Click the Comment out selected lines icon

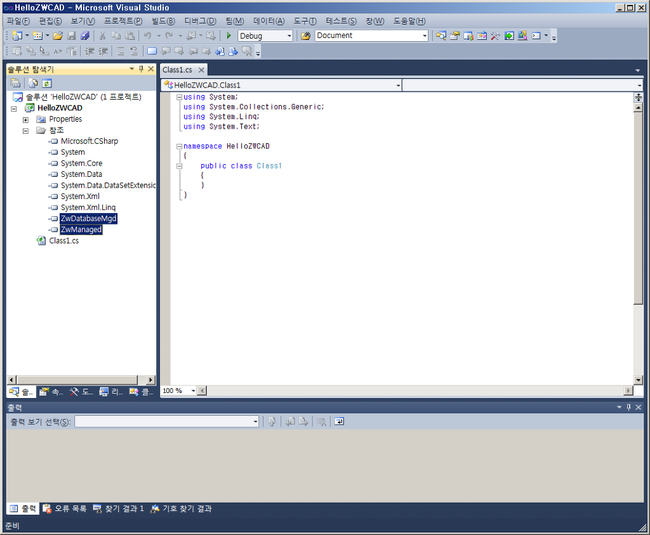pyautogui.click(x=120, y=51)
